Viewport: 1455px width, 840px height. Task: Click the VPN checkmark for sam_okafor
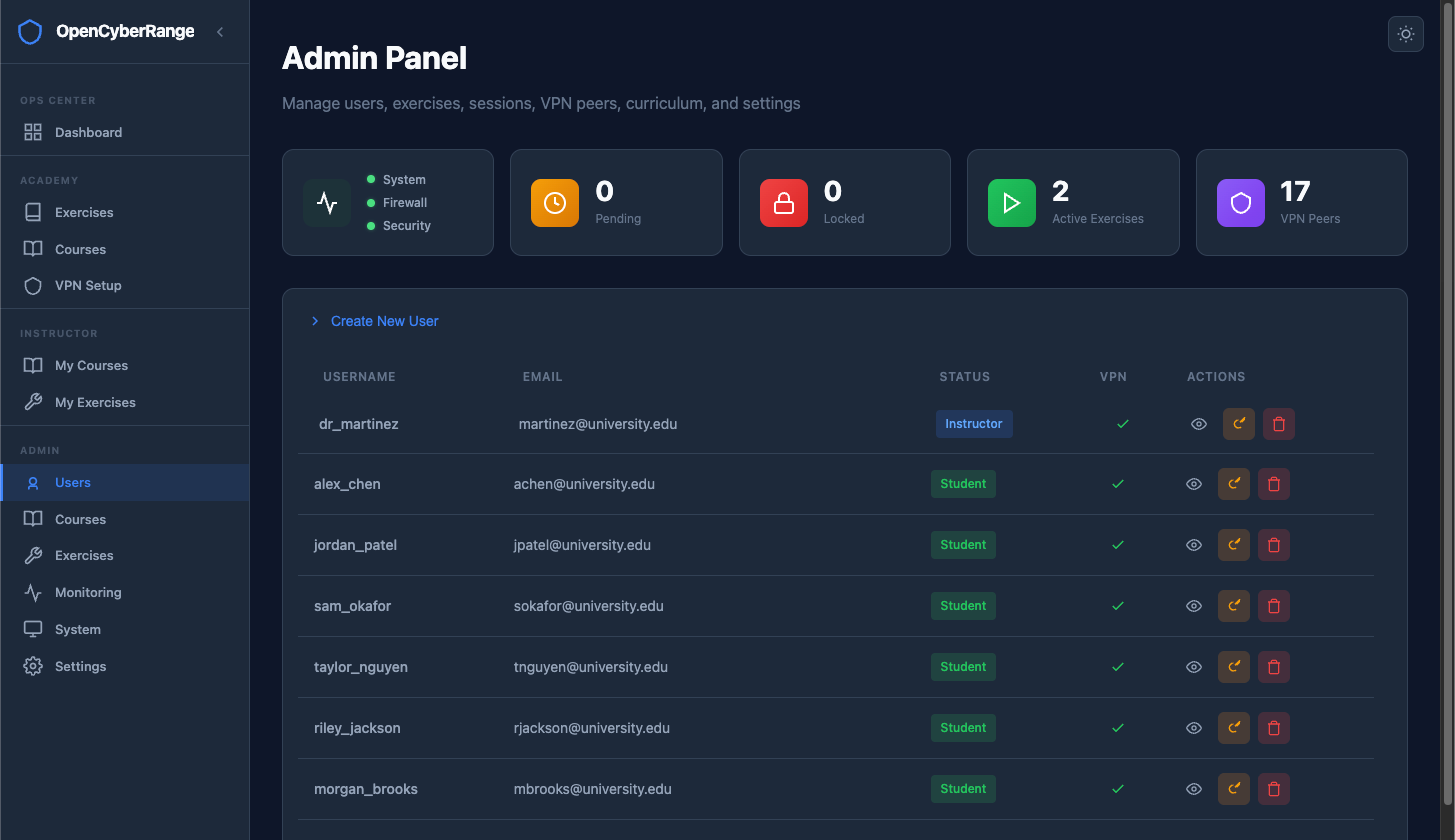[1118, 606]
